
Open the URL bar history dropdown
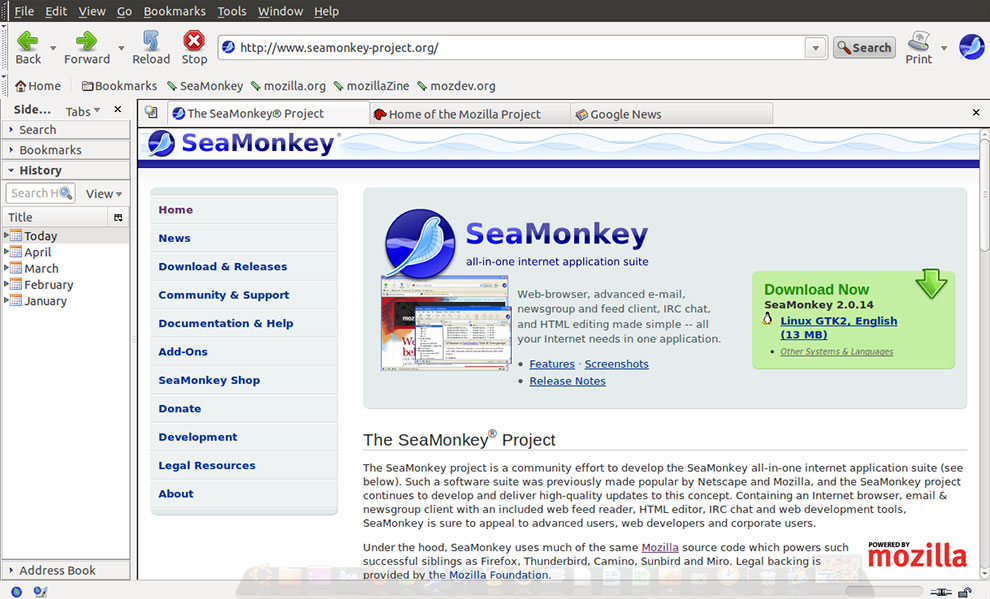coord(816,48)
